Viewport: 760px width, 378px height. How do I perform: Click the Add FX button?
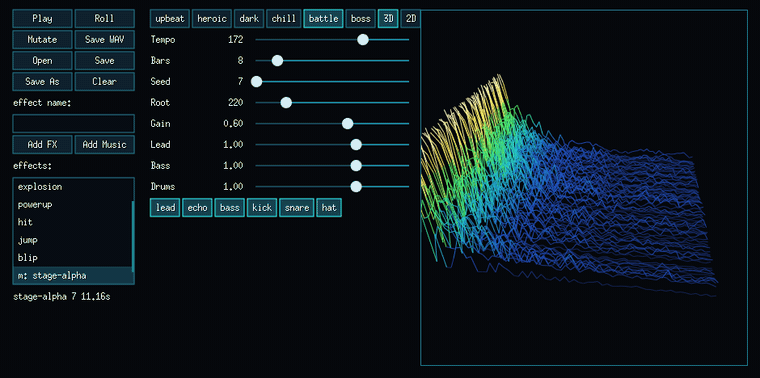(42, 144)
